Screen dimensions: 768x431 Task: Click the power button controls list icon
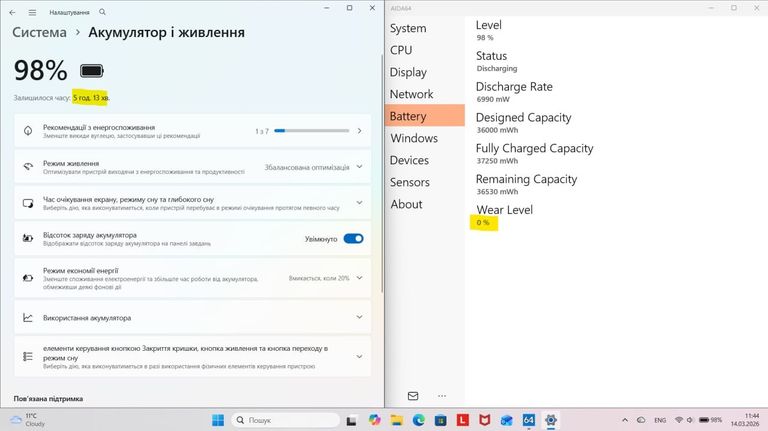pyautogui.click(x=28, y=357)
